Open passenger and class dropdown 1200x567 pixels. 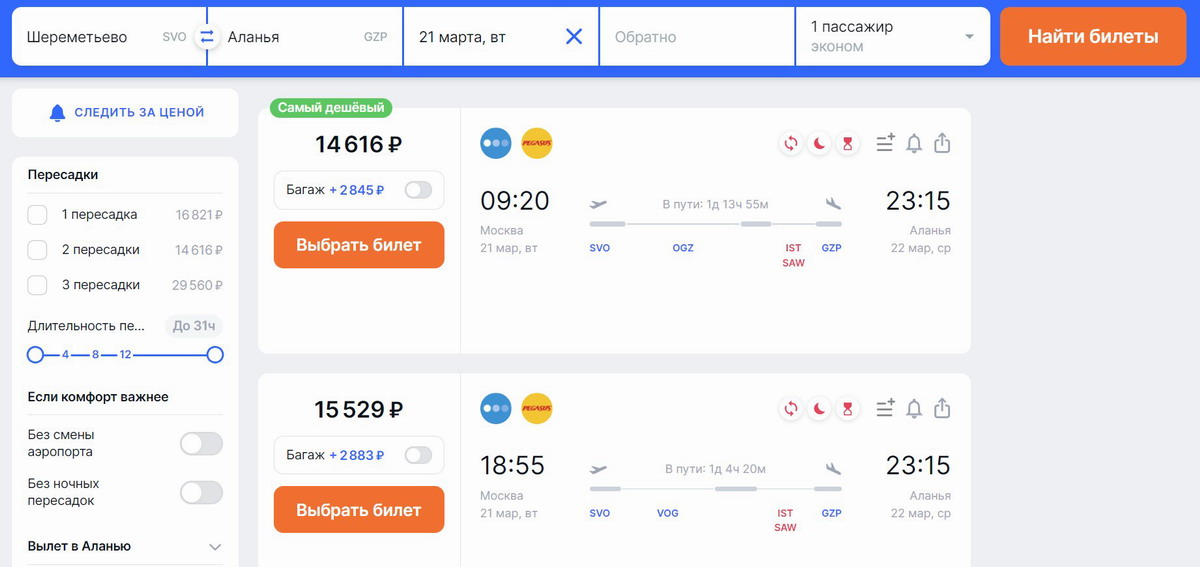click(x=892, y=37)
